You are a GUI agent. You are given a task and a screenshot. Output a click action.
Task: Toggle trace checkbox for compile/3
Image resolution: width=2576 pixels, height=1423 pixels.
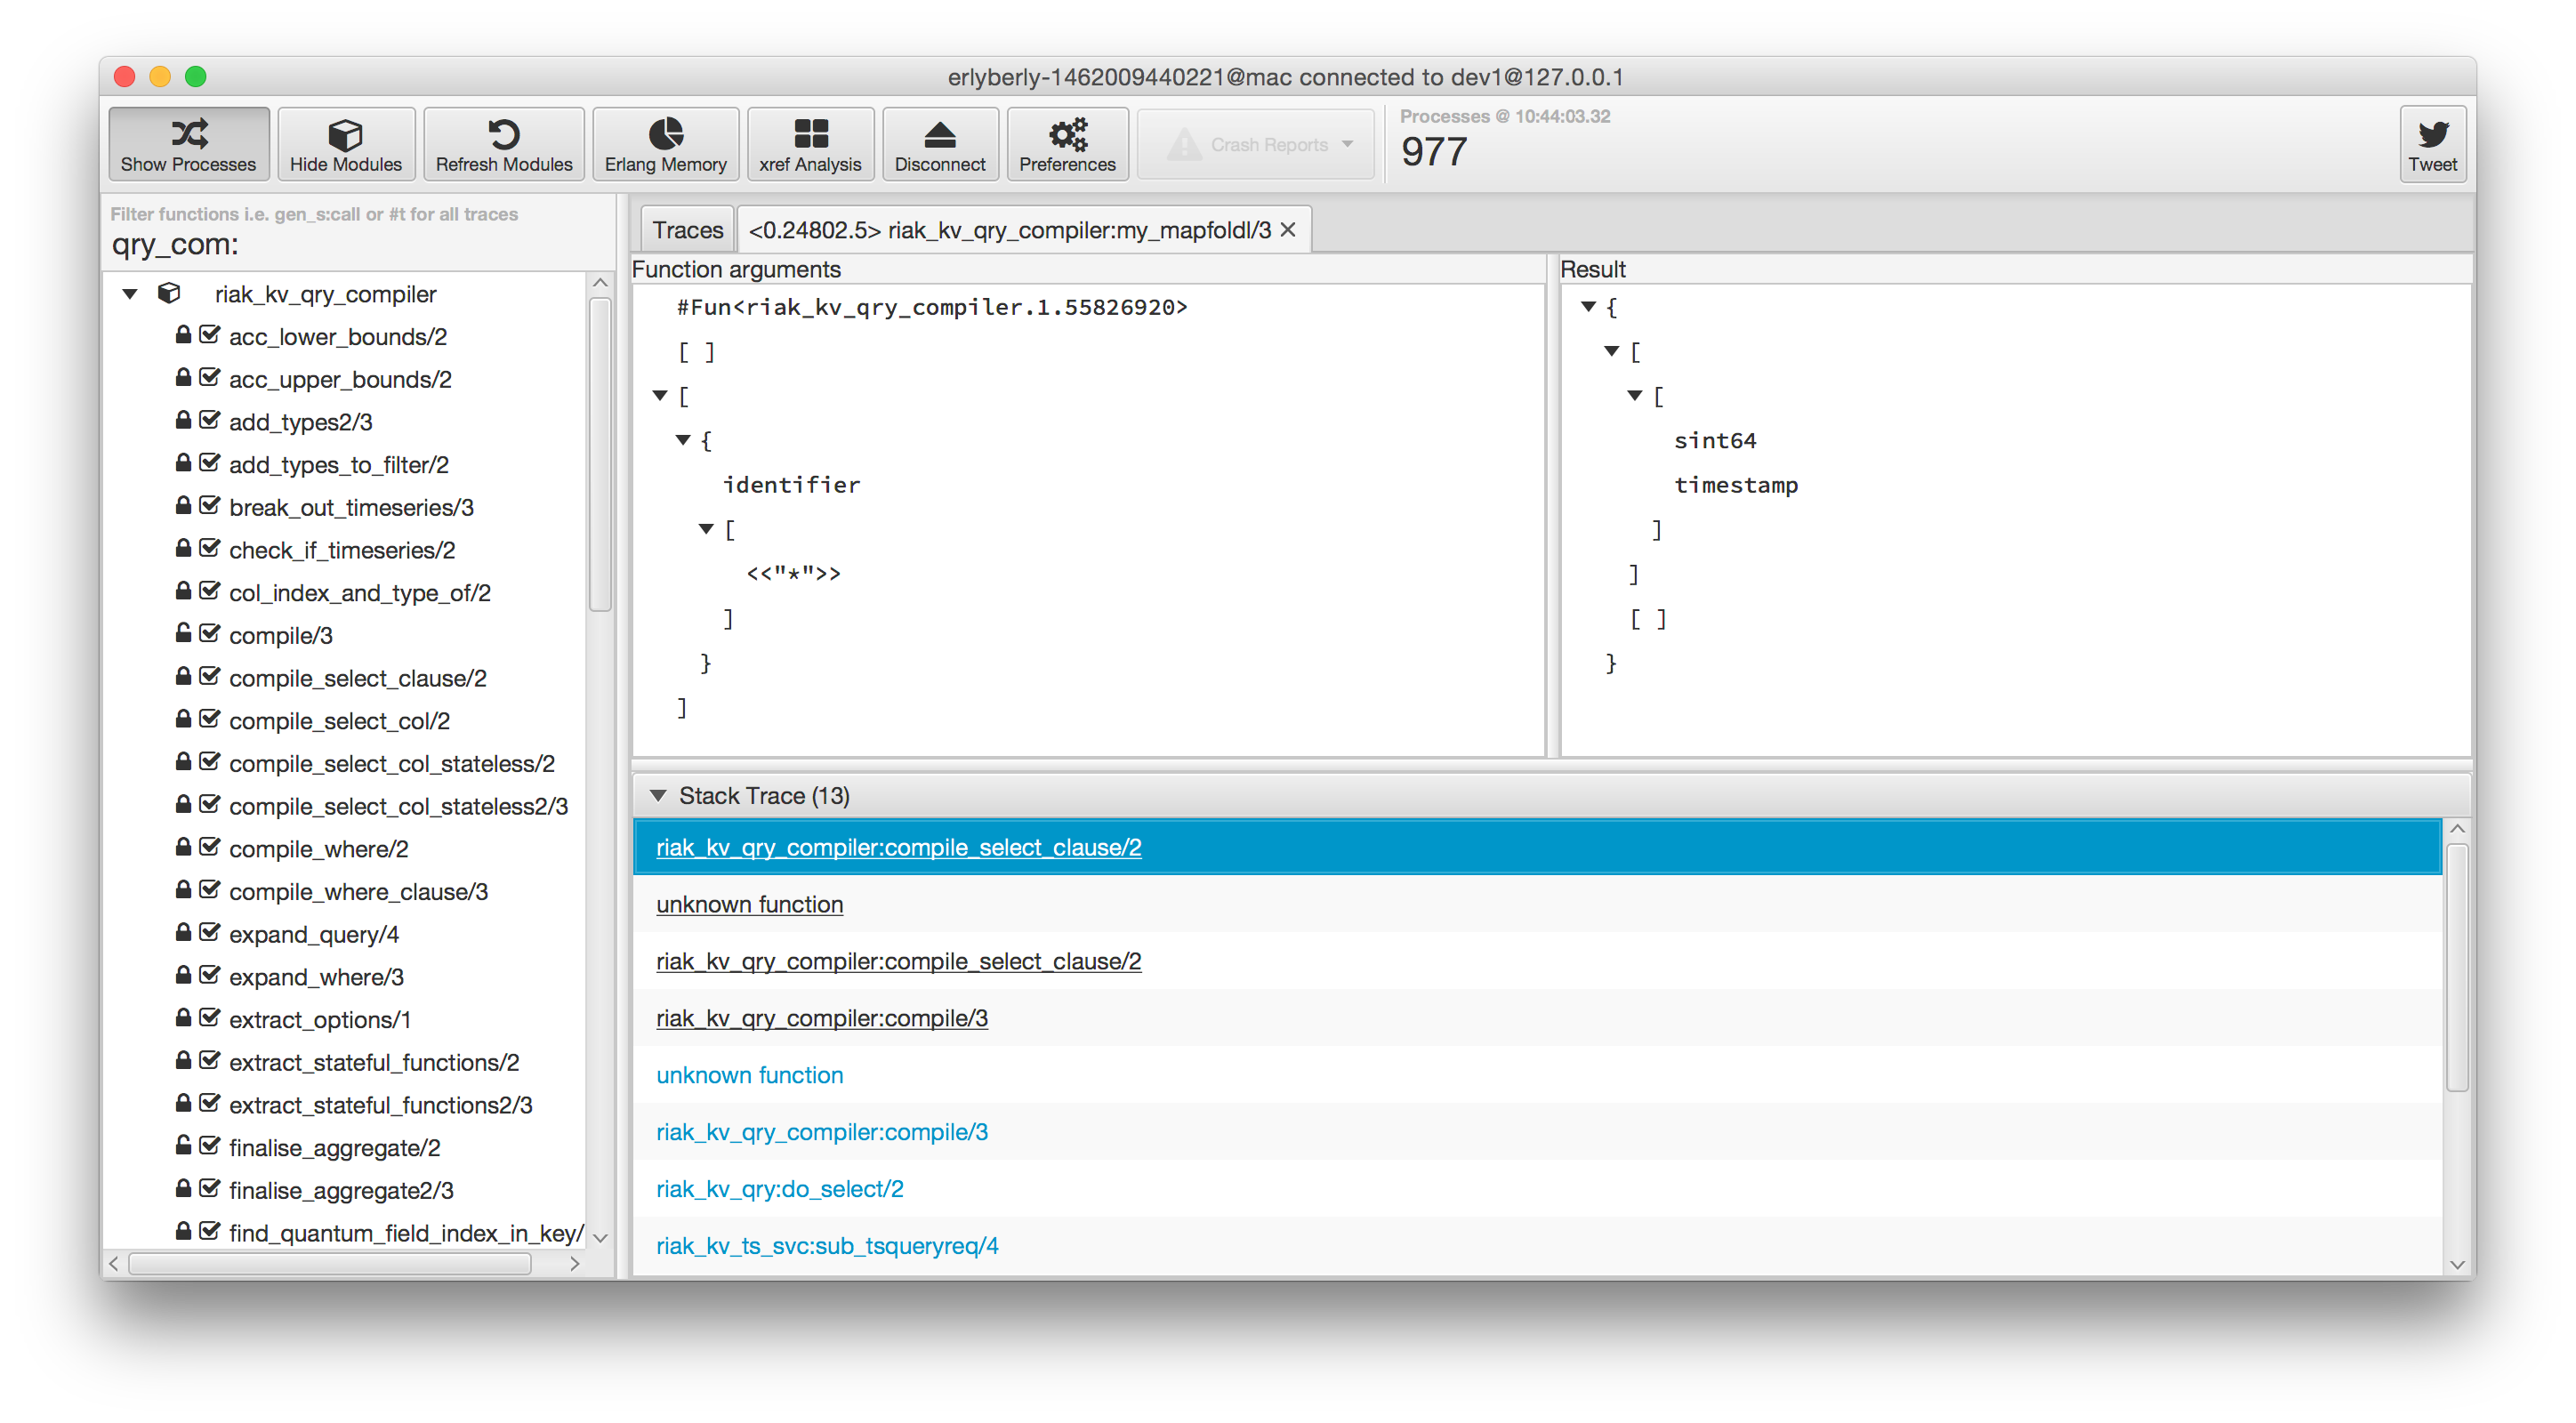pyautogui.click(x=210, y=634)
